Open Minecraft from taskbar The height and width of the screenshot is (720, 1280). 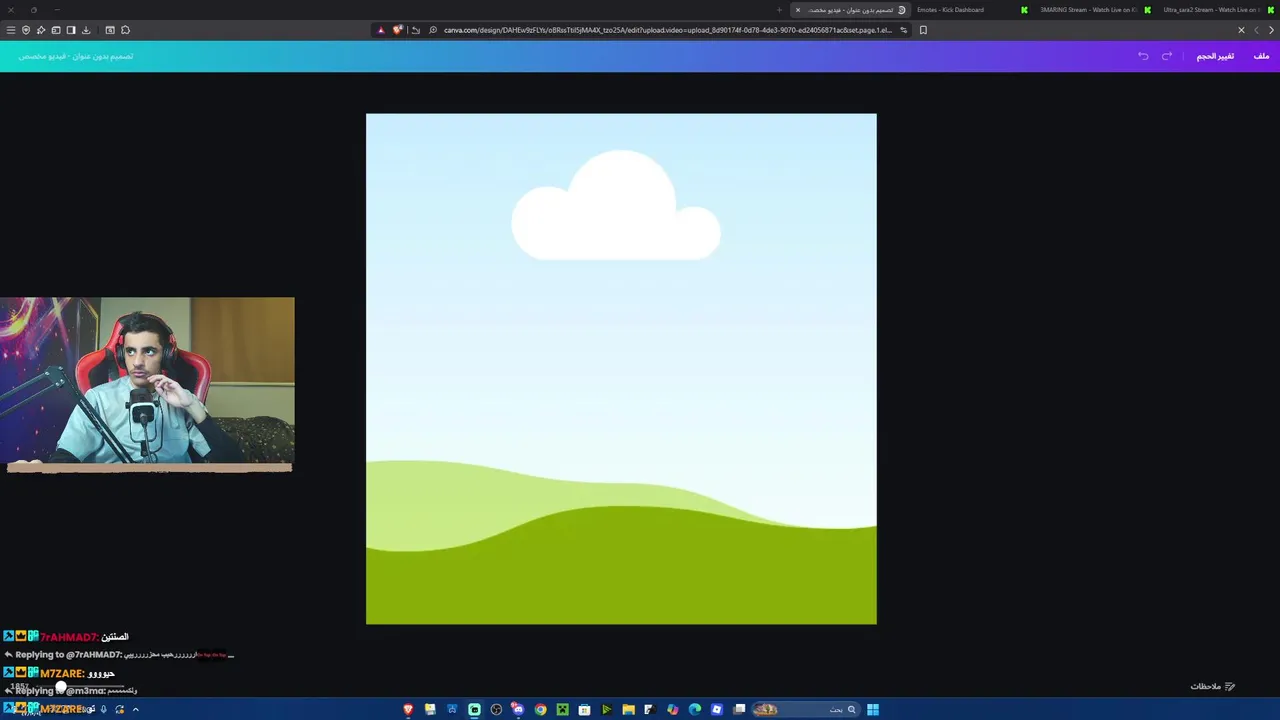(563, 710)
